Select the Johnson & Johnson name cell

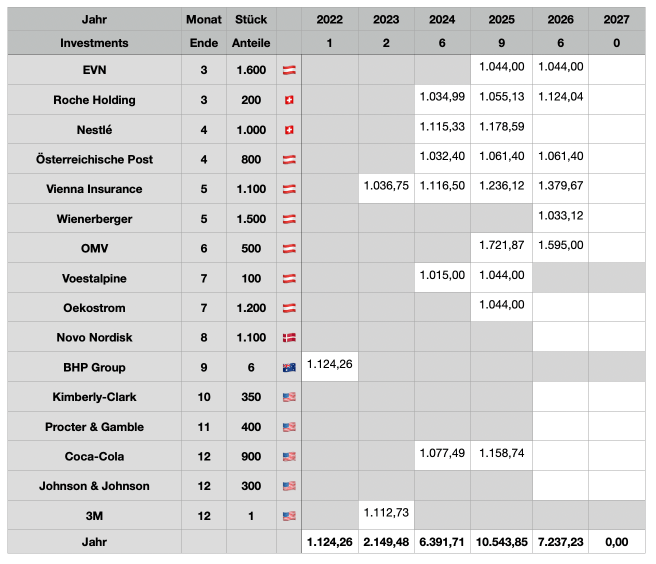pyautogui.click(x=94, y=486)
